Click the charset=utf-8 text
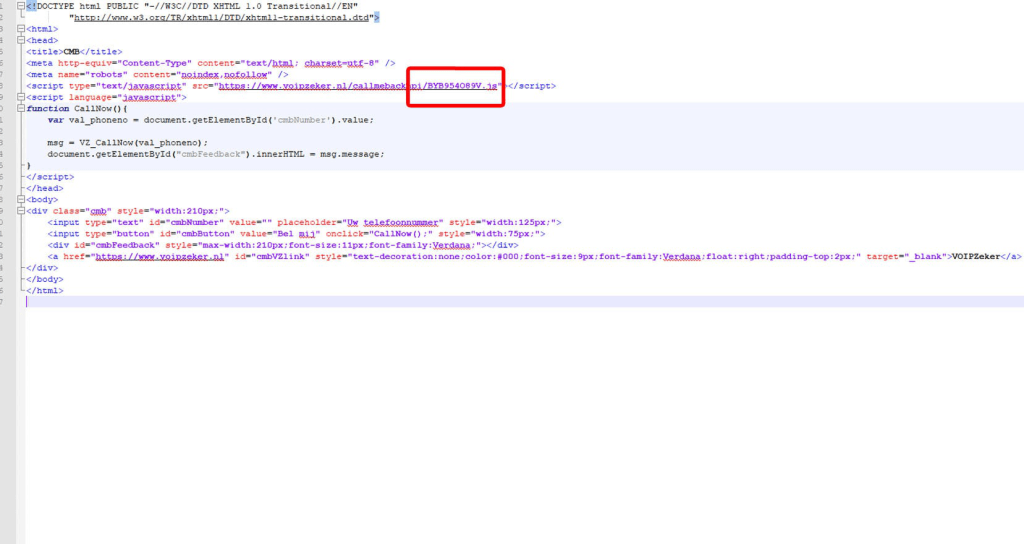 (339, 63)
